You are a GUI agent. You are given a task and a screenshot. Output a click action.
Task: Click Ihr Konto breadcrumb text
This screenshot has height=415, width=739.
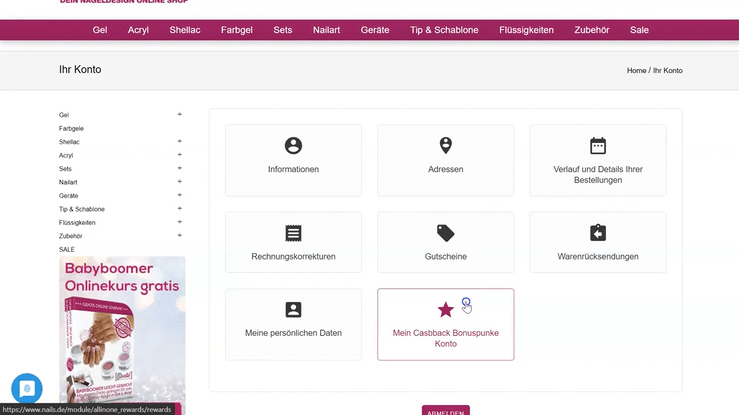(x=667, y=70)
